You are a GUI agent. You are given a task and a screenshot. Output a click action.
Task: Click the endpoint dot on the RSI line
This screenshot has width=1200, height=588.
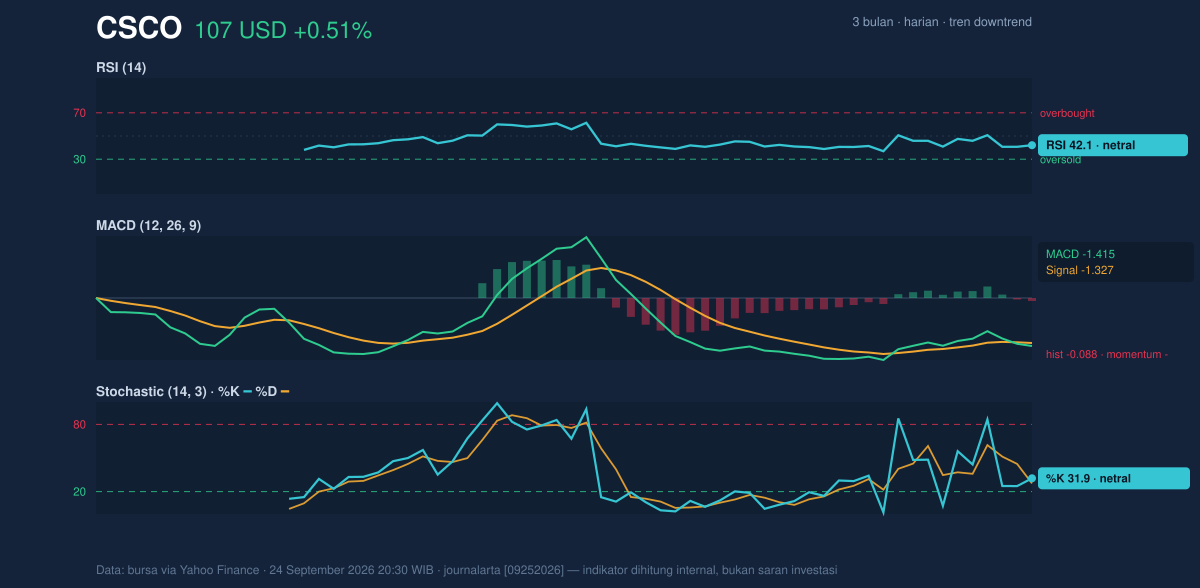click(x=1032, y=145)
